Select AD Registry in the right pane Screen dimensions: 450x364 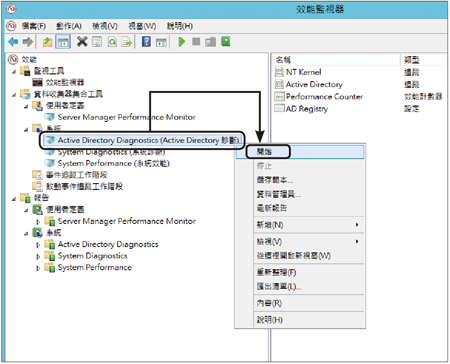click(307, 109)
